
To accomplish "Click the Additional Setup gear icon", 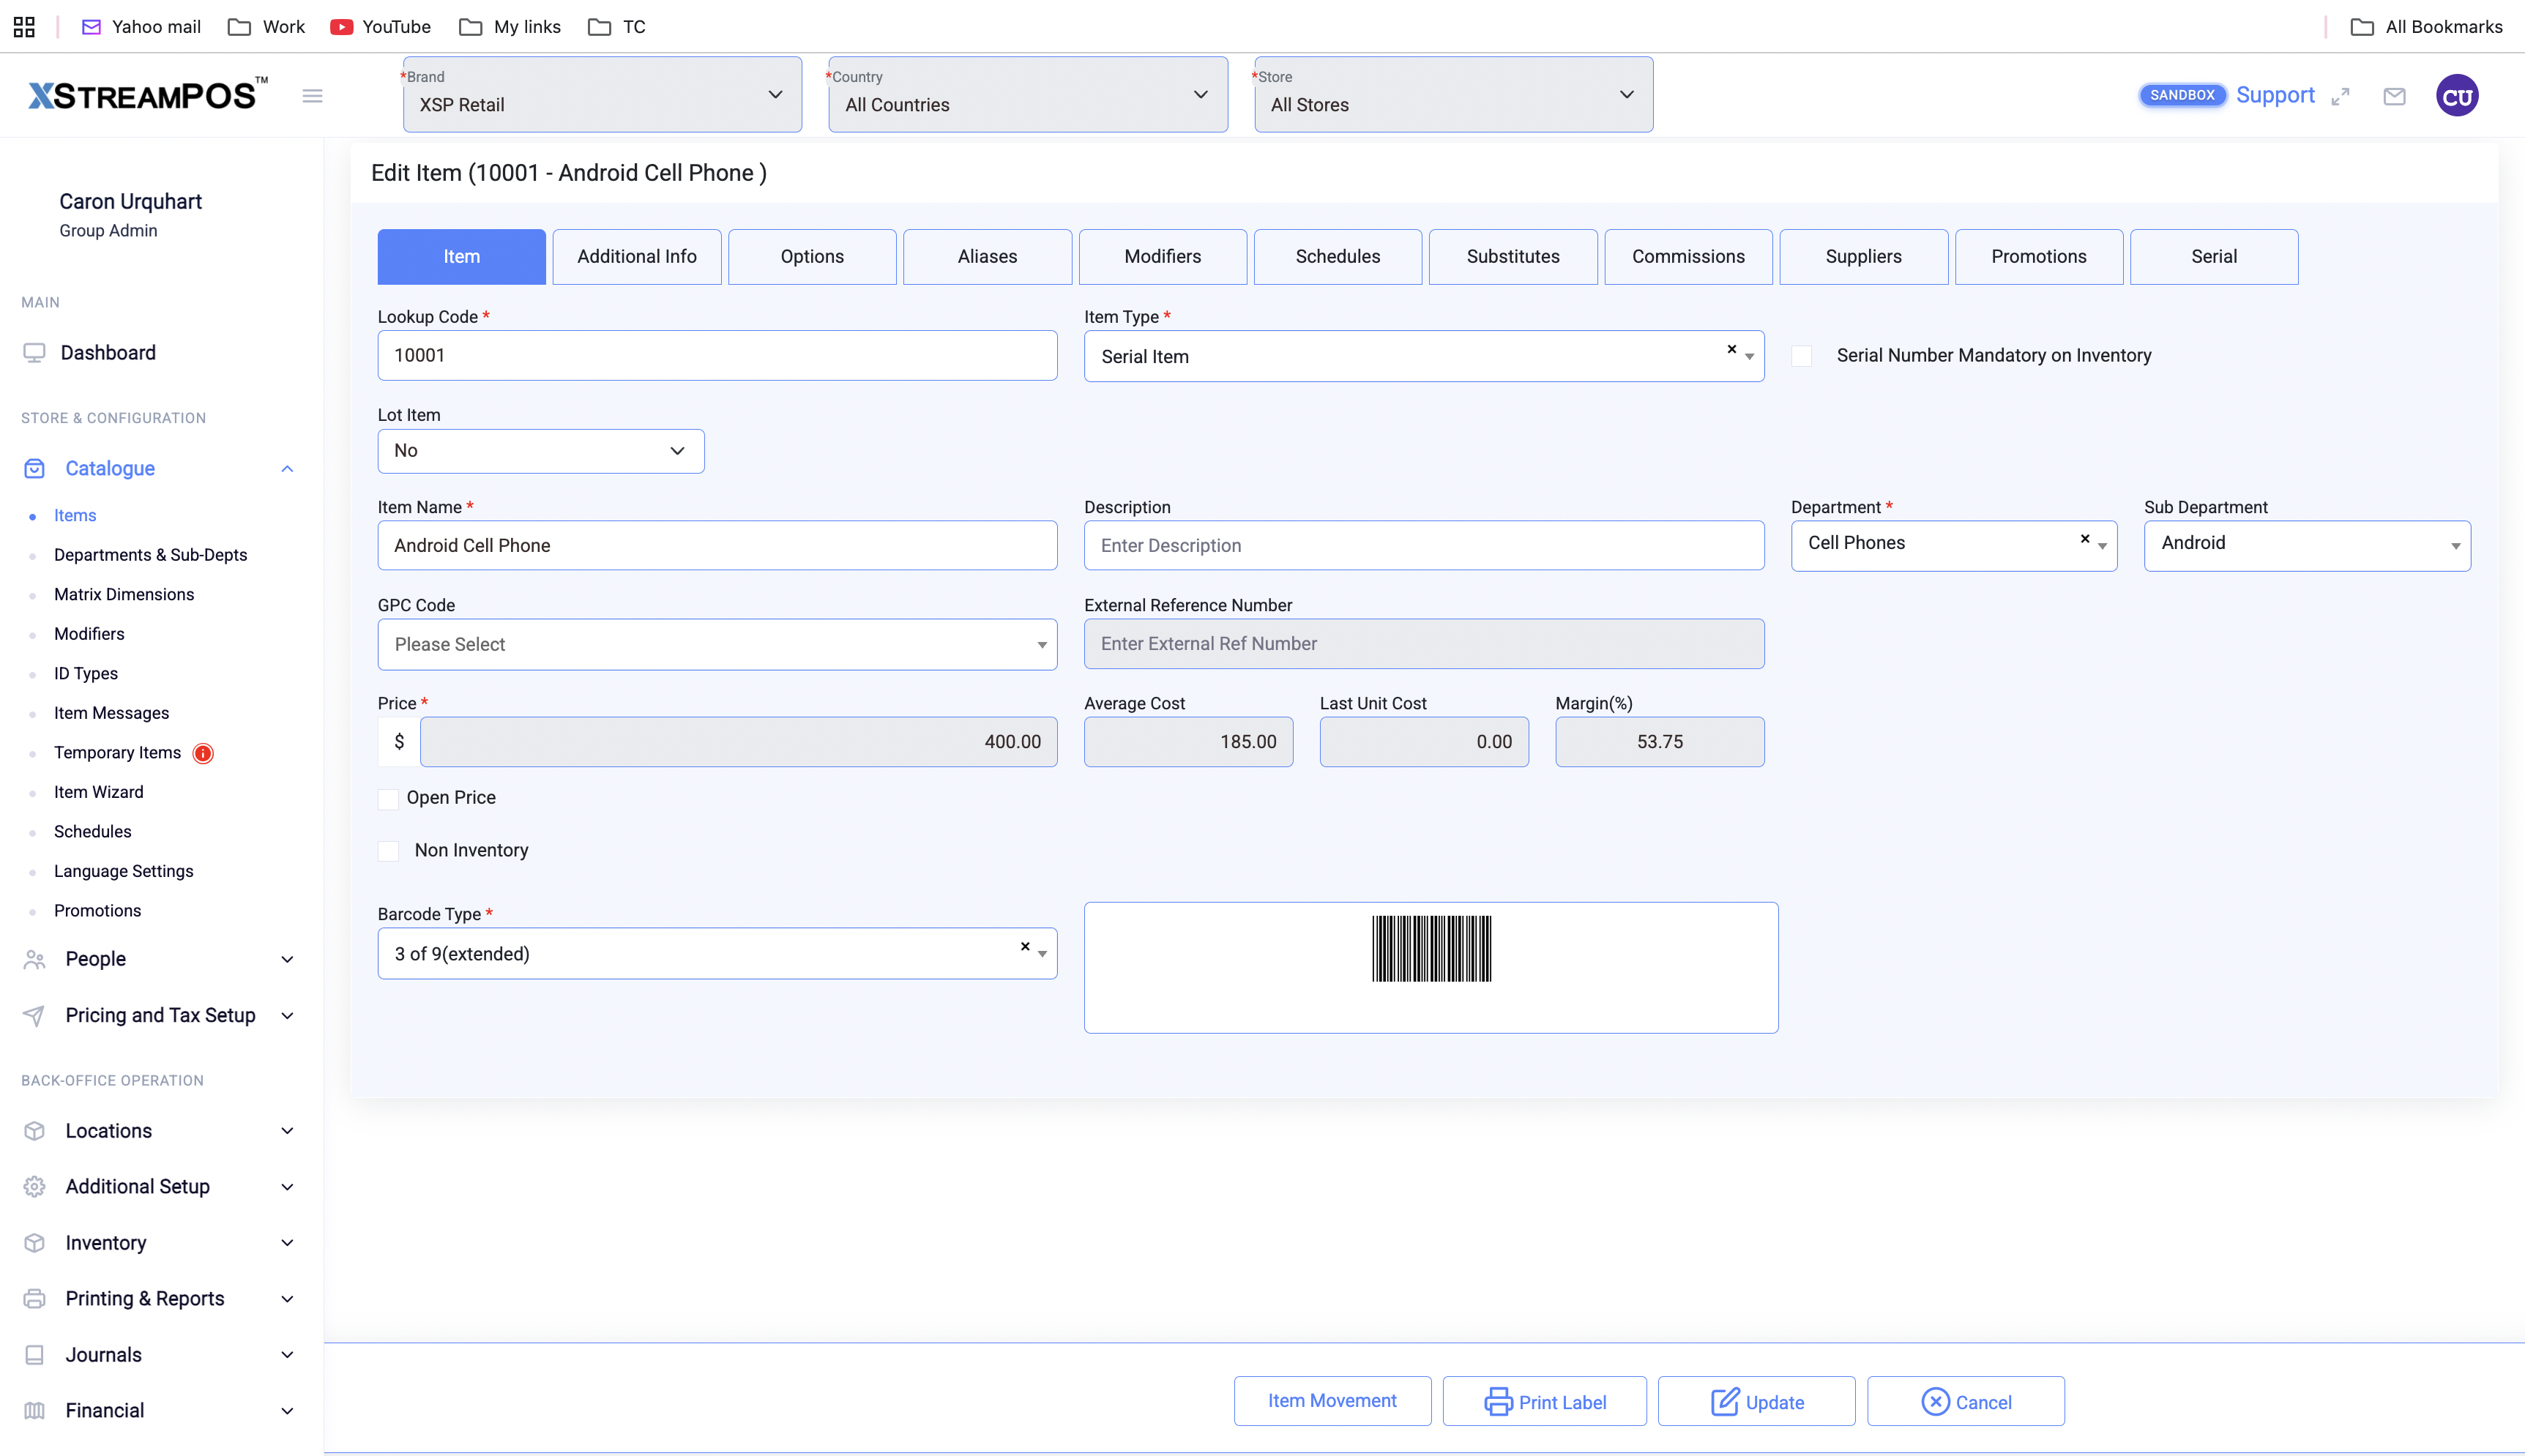I will [34, 1187].
